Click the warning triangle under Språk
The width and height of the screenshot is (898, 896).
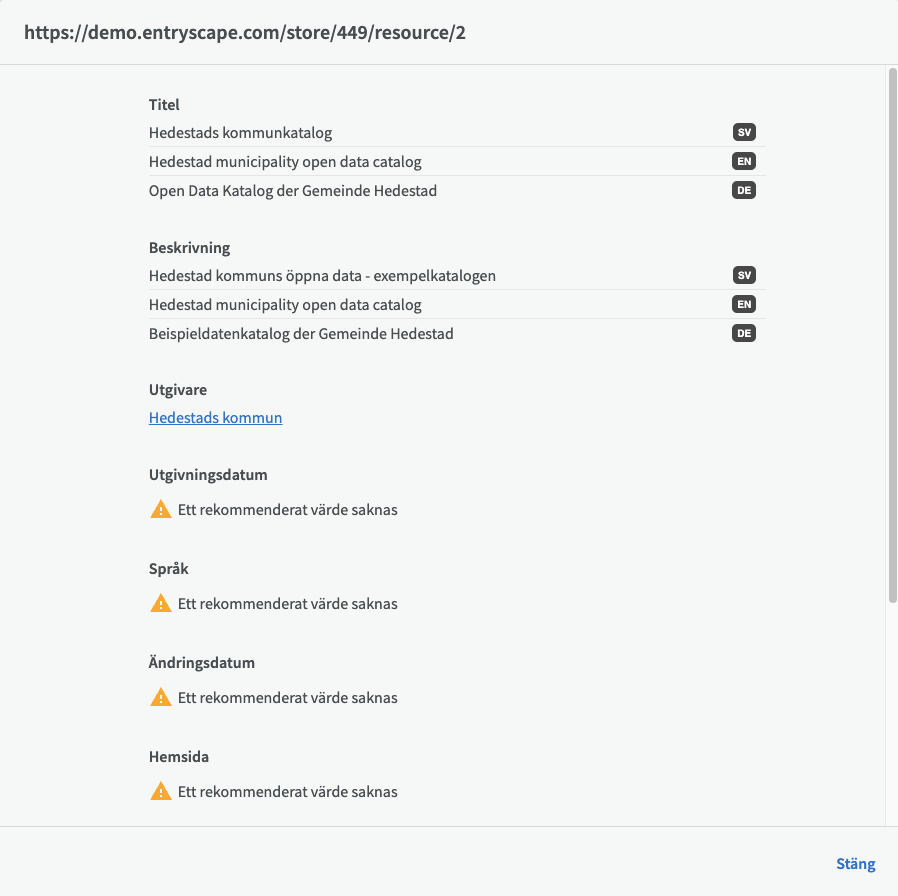pos(160,604)
